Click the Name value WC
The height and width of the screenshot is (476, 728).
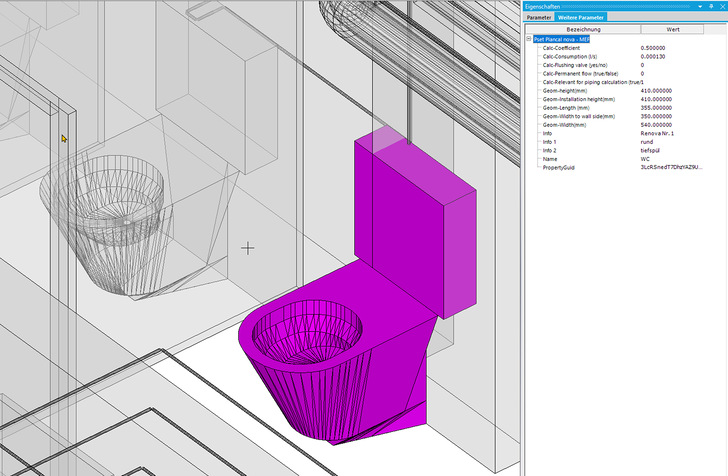pyautogui.click(x=646, y=159)
